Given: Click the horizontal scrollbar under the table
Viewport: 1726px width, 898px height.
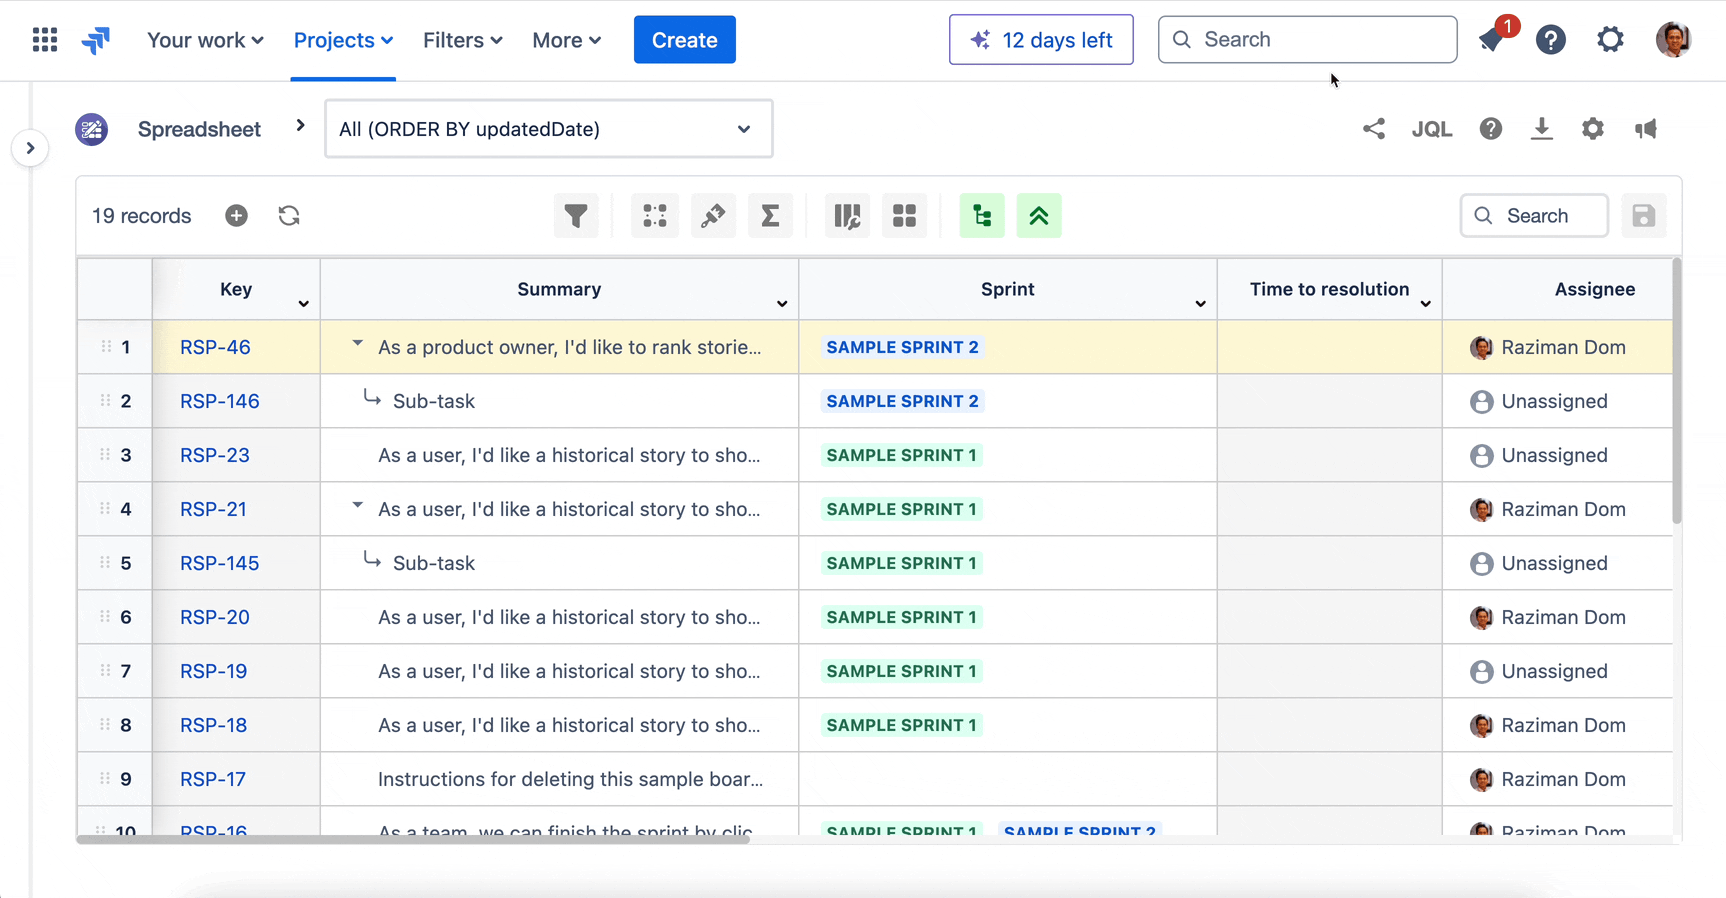Looking at the screenshot, I should (413, 840).
